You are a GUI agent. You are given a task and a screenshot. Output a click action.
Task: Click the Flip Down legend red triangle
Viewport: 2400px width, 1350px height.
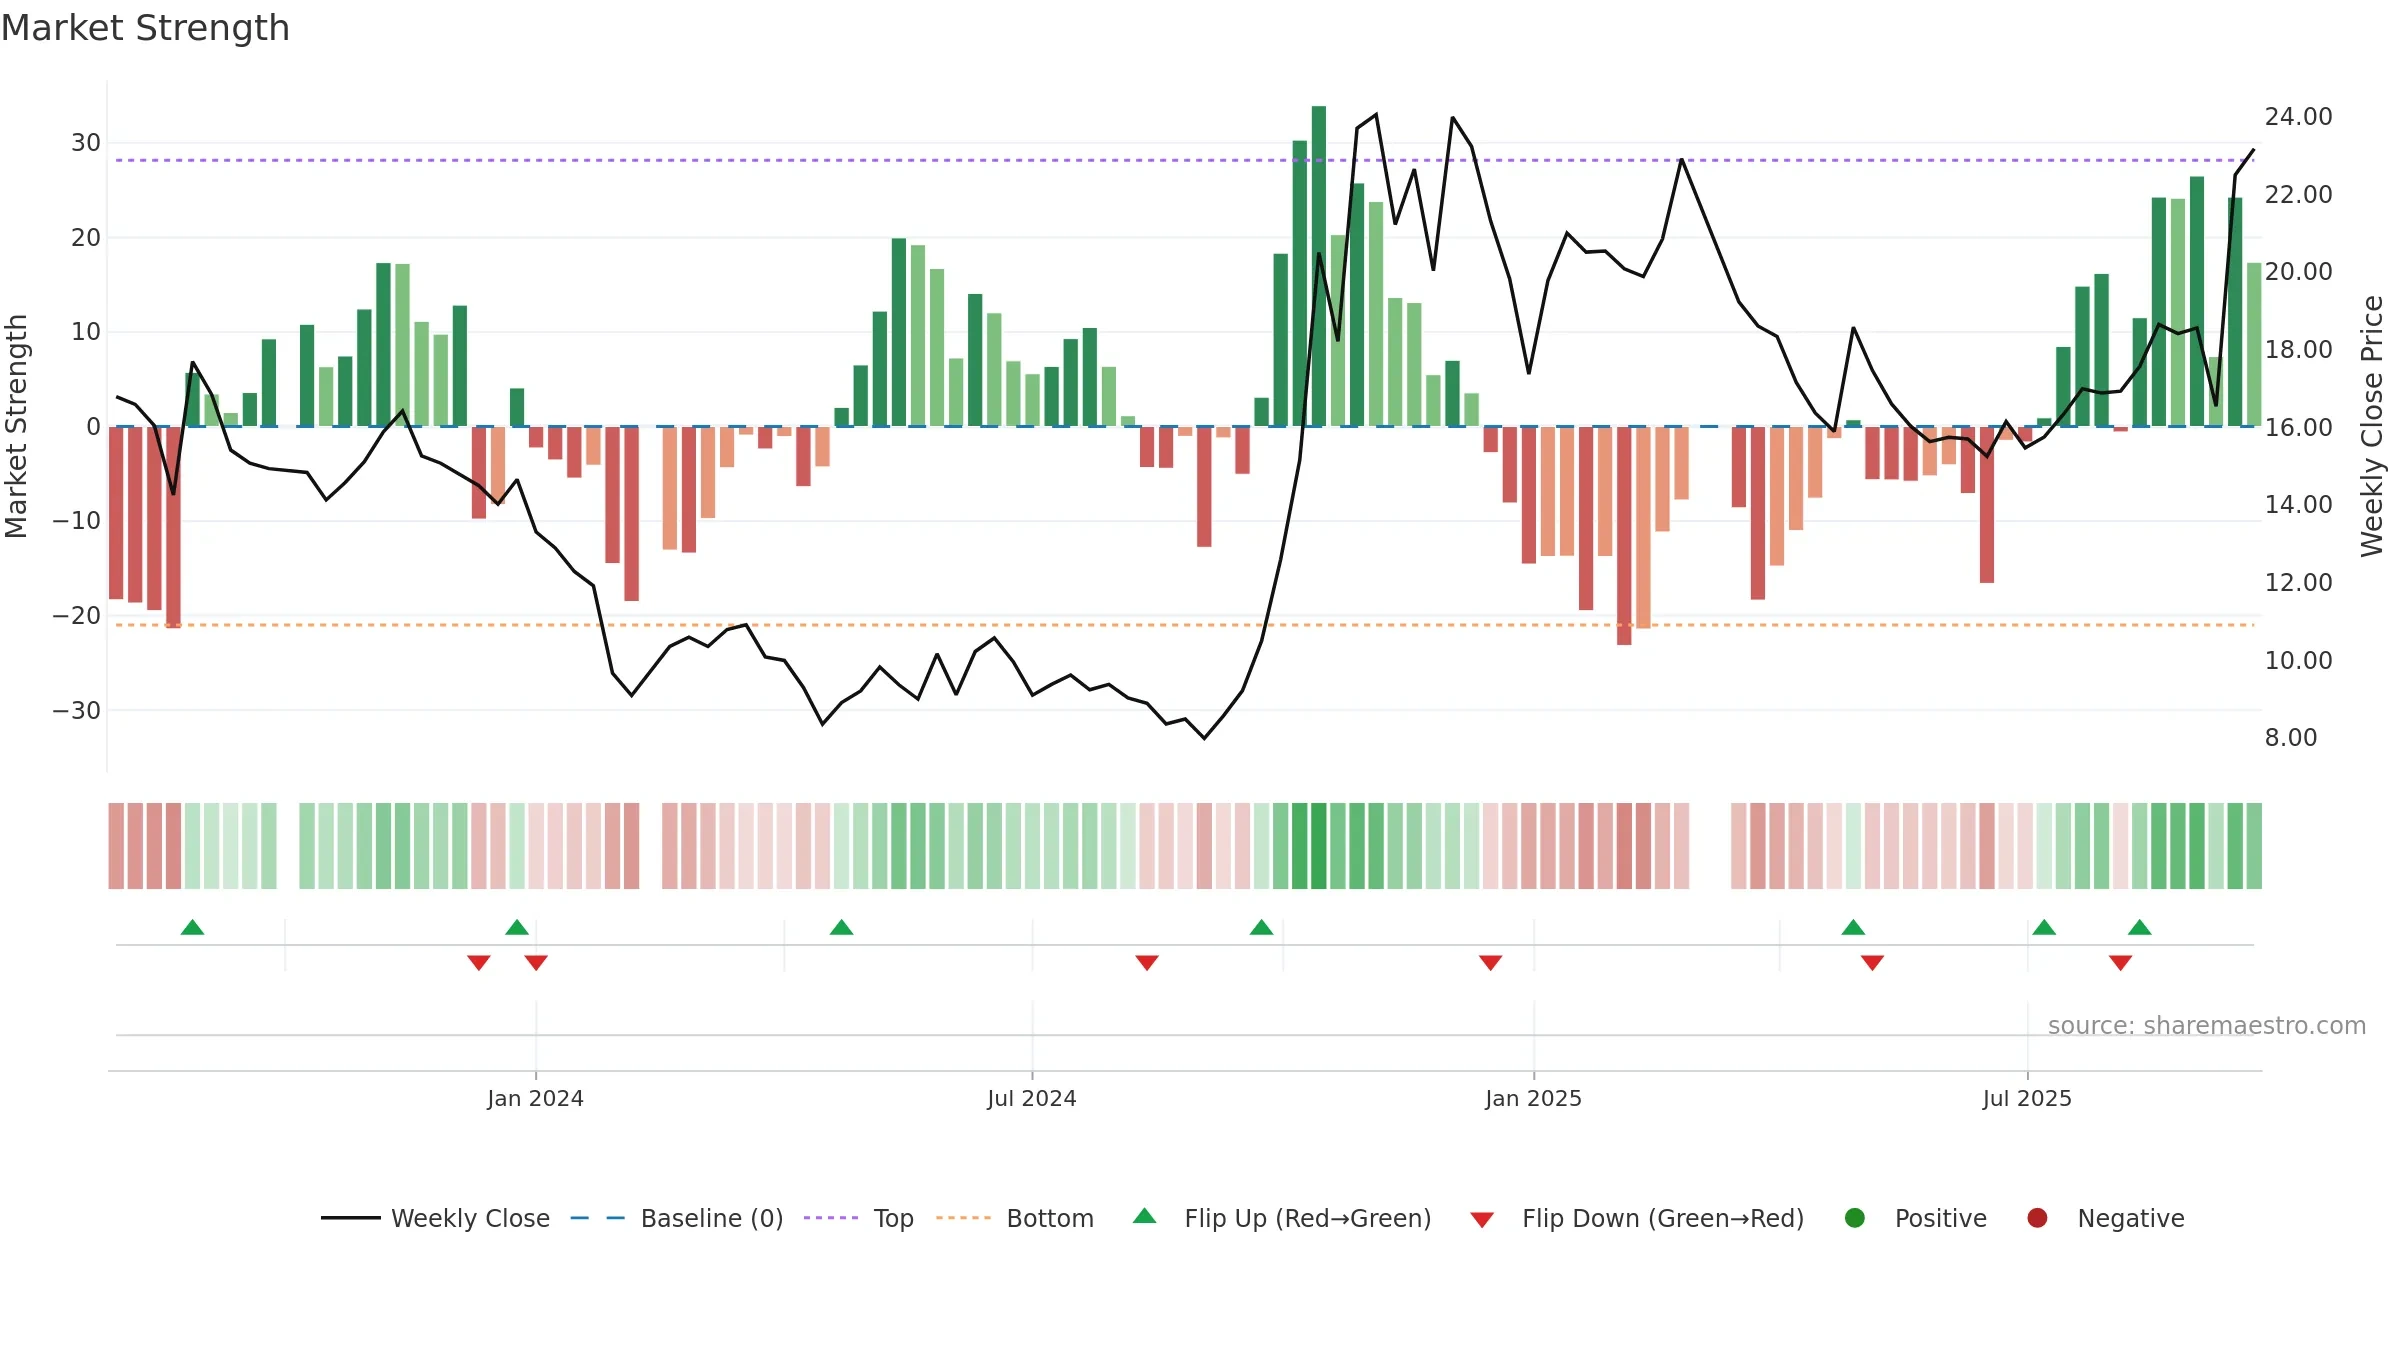coord(1482,1220)
